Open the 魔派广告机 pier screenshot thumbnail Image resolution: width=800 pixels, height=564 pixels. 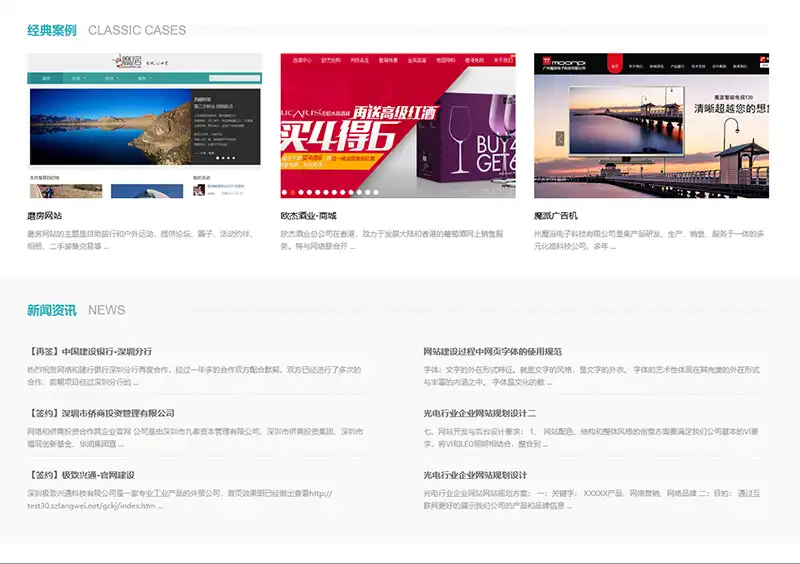[x=651, y=125]
